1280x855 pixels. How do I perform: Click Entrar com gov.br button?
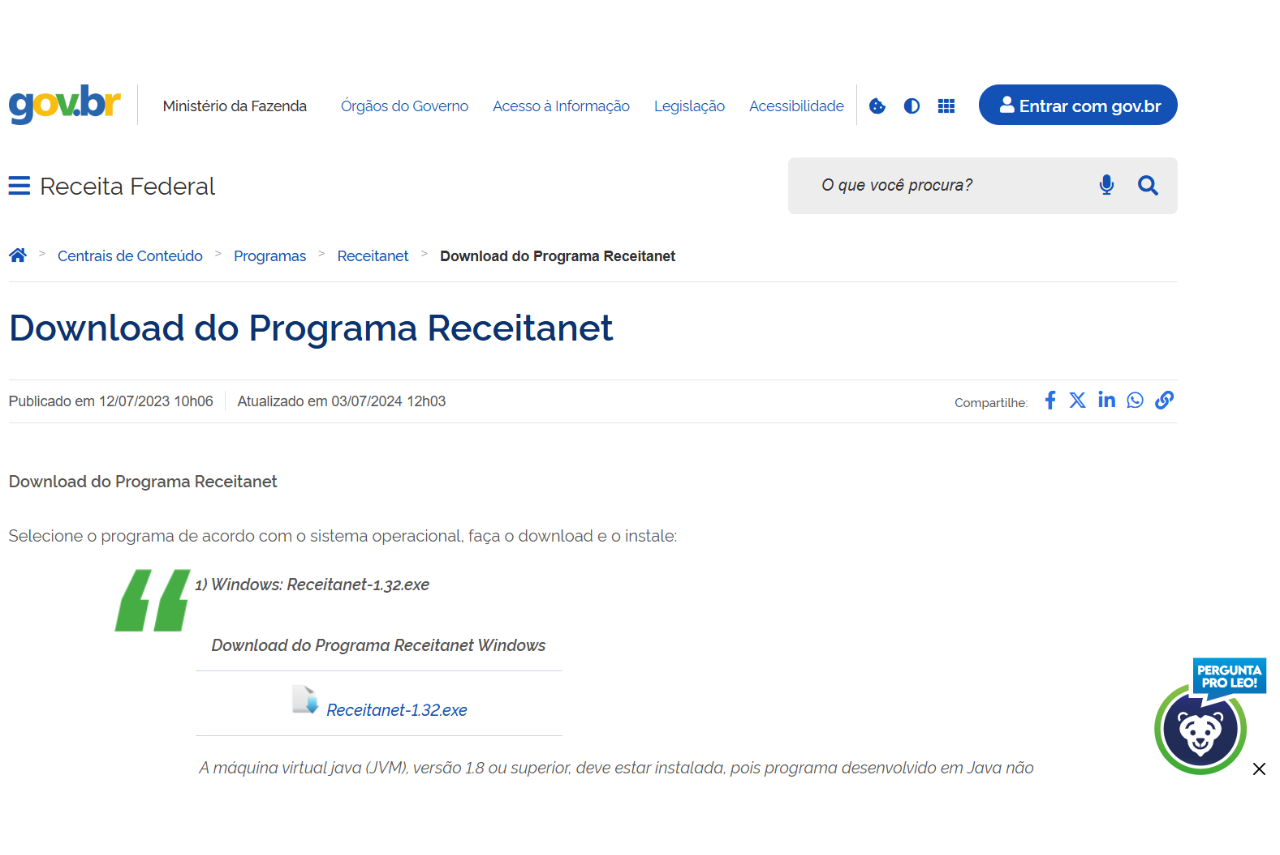point(1078,105)
